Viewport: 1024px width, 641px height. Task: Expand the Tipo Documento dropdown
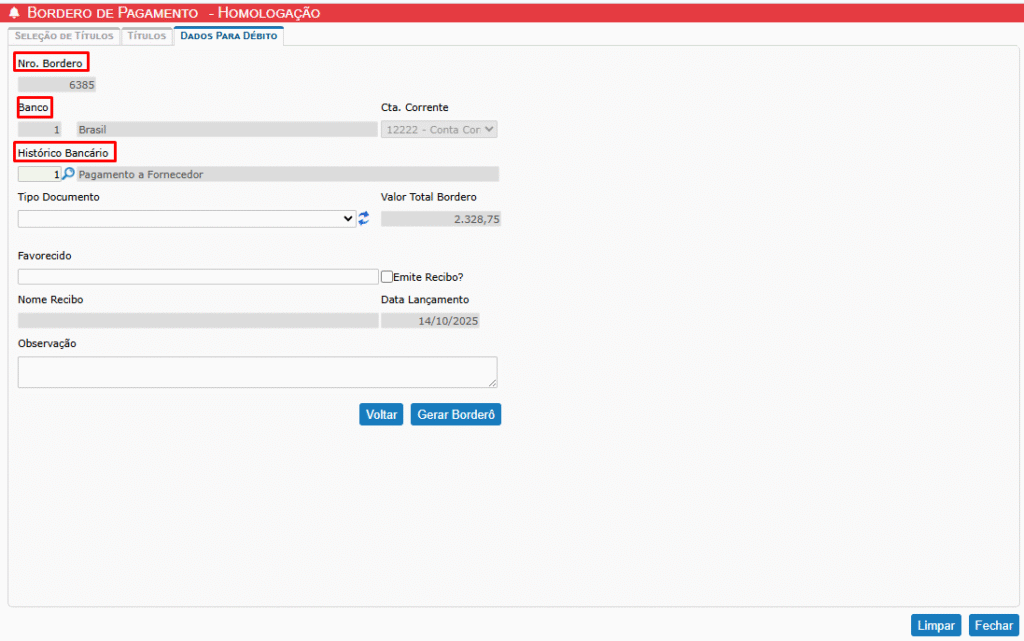pyautogui.click(x=187, y=218)
